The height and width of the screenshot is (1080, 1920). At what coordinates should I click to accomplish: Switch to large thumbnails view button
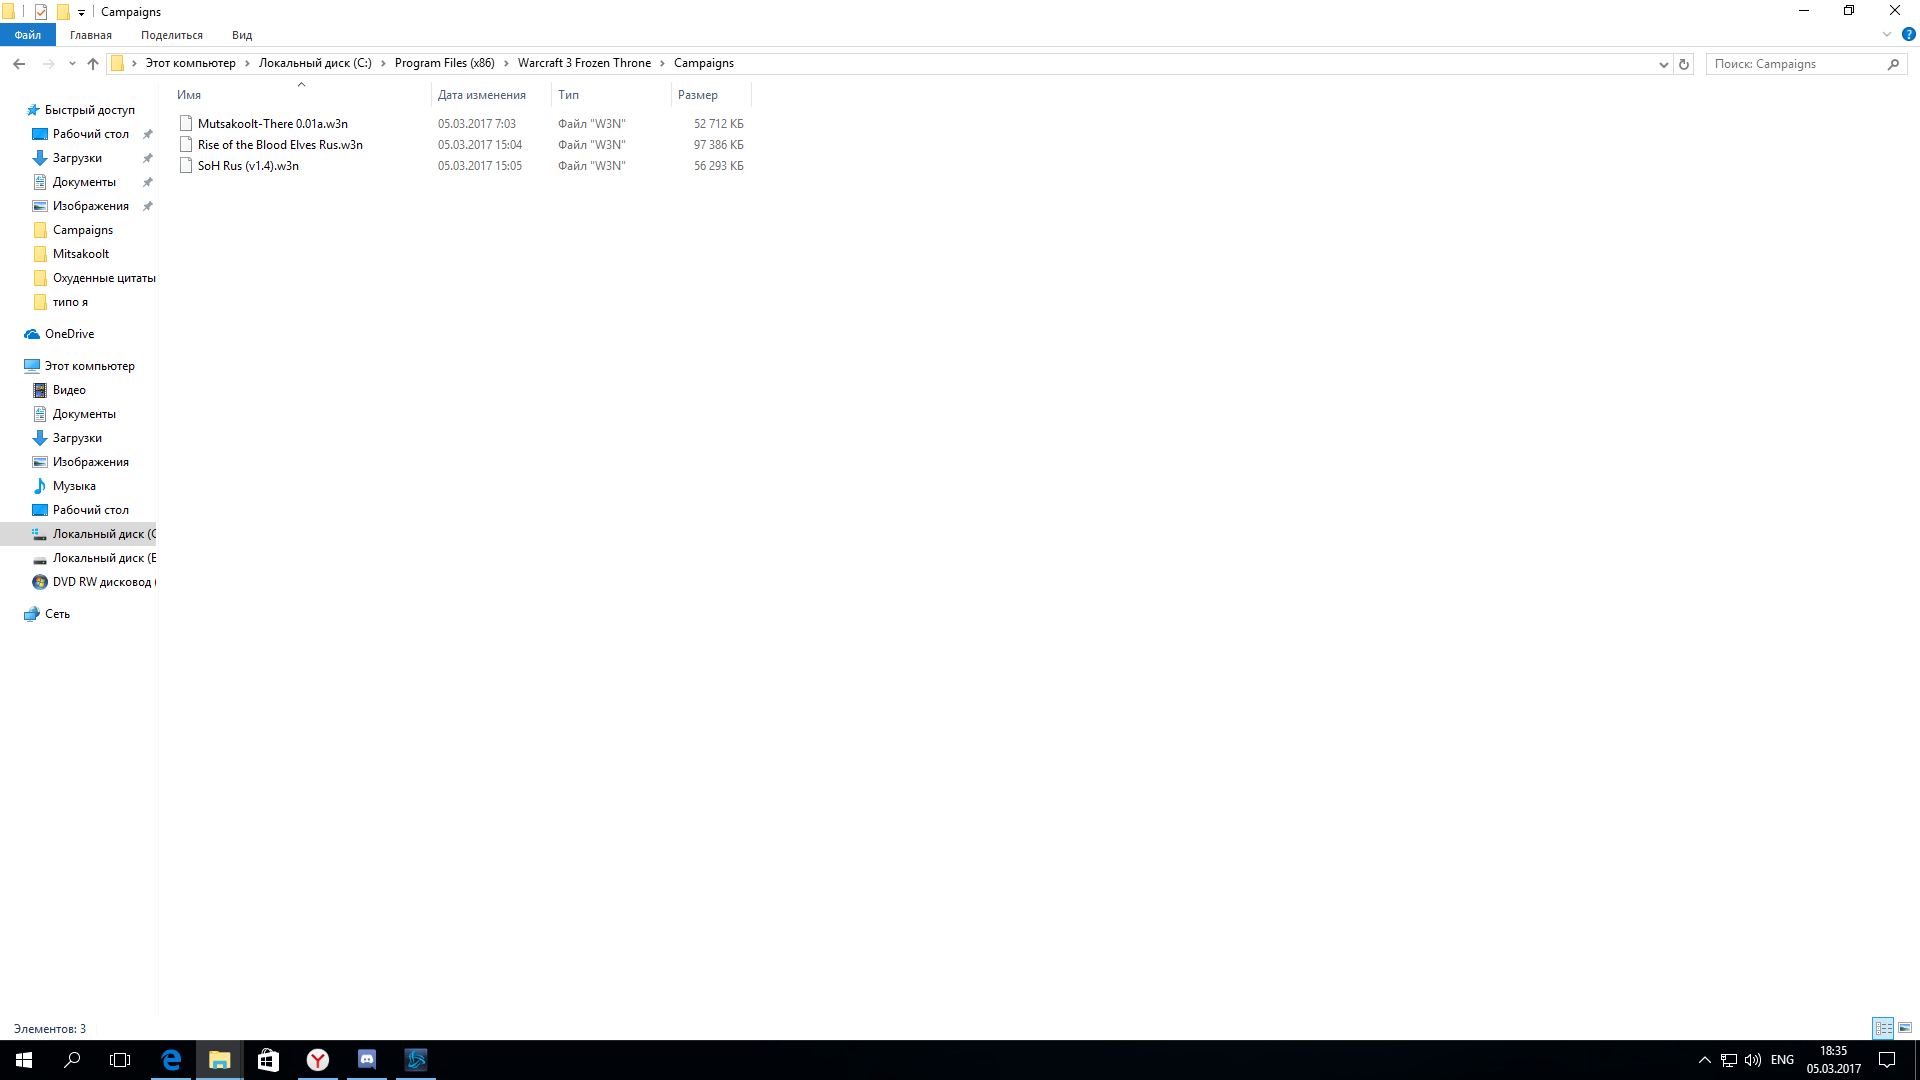click(x=1905, y=1028)
